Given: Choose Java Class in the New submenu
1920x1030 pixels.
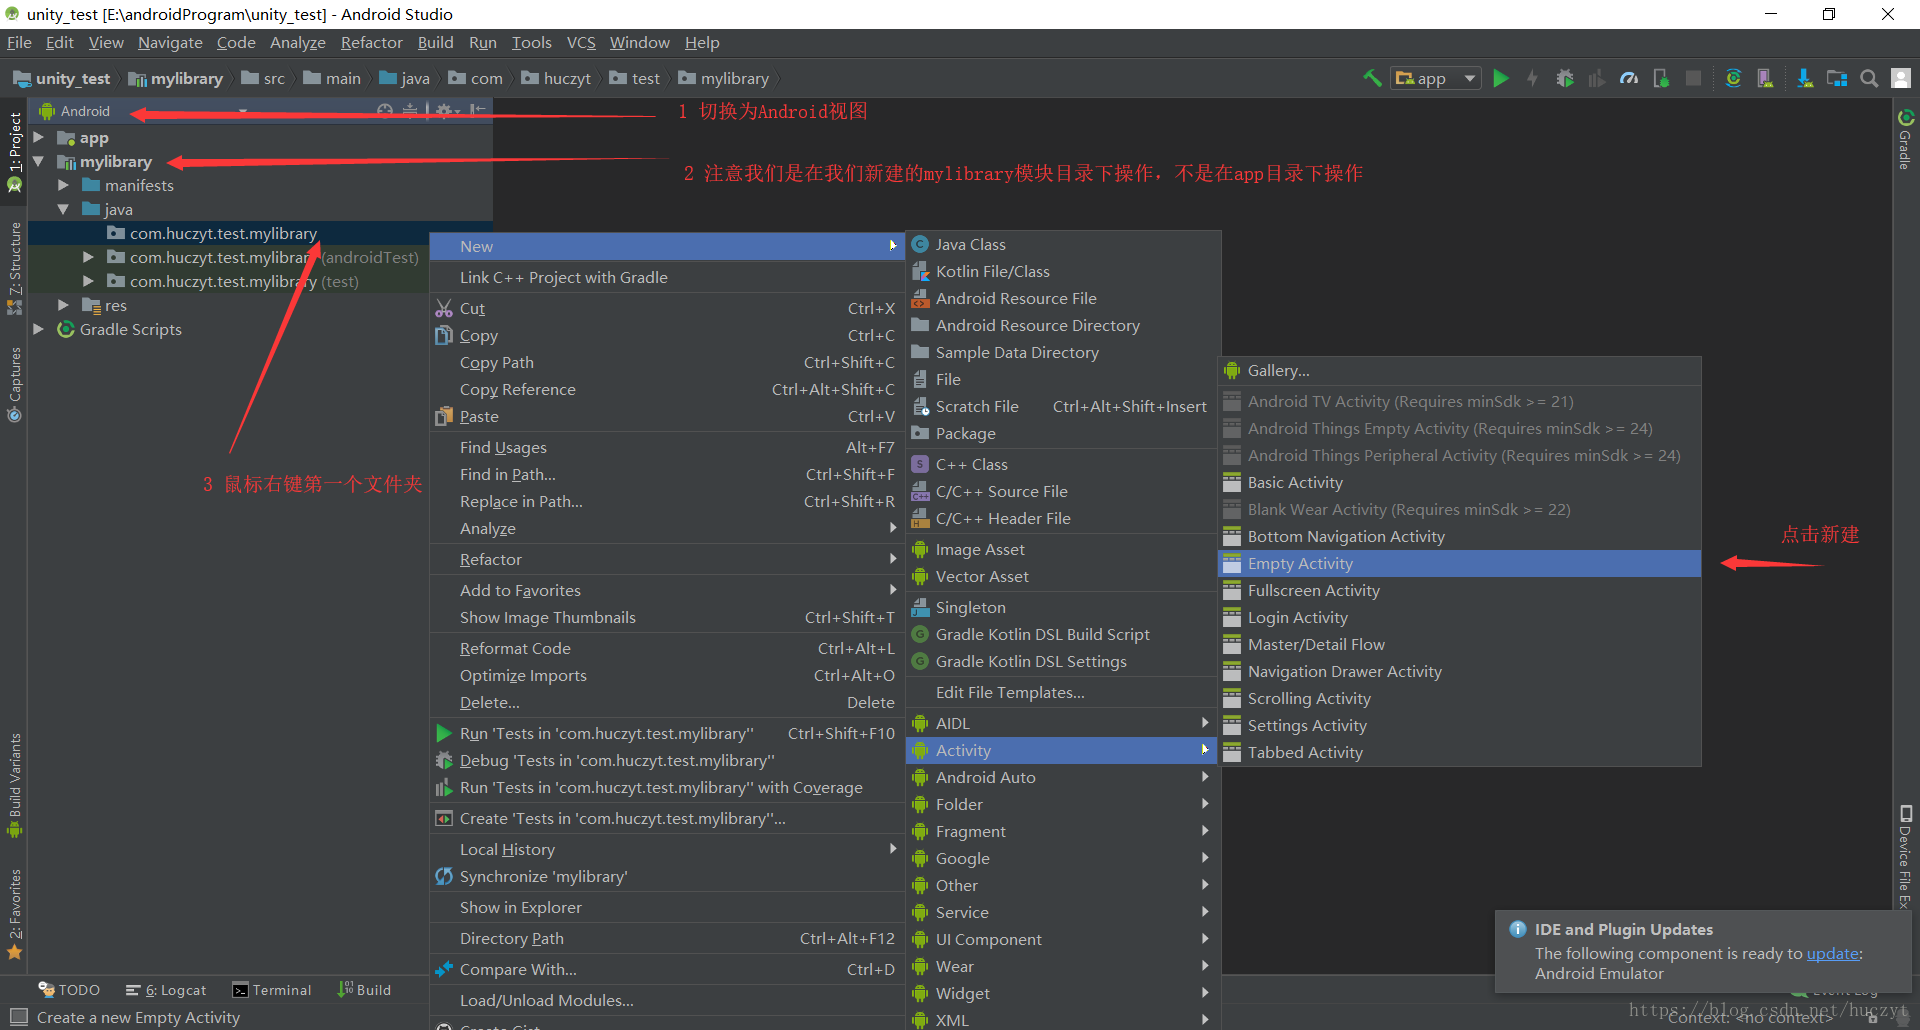Looking at the screenshot, I should click(1063, 244).
